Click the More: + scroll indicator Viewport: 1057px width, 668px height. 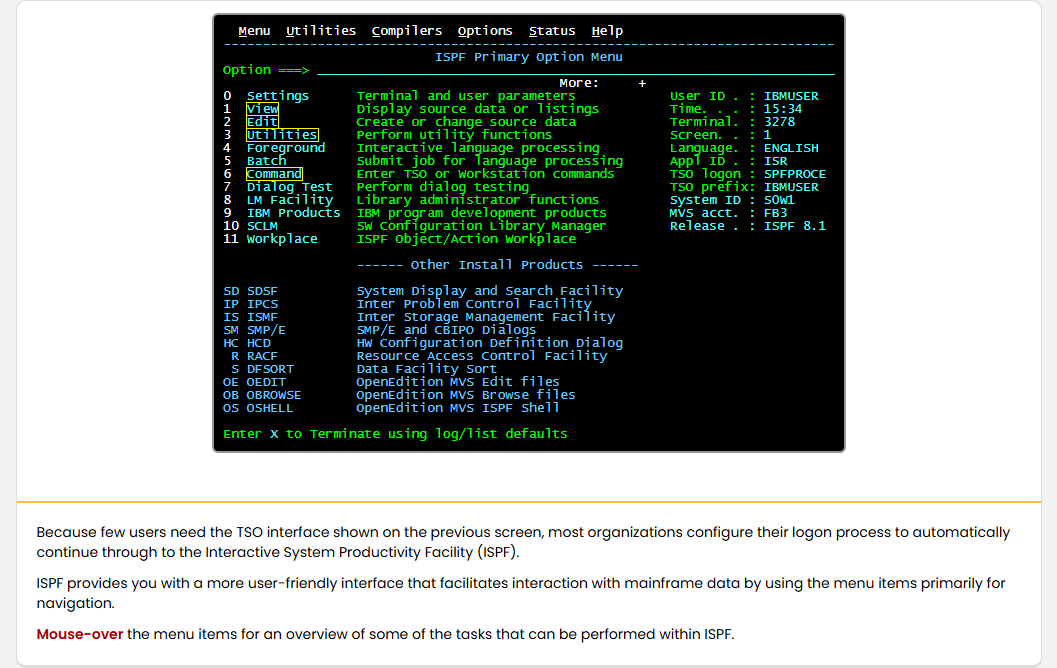point(603,83)
